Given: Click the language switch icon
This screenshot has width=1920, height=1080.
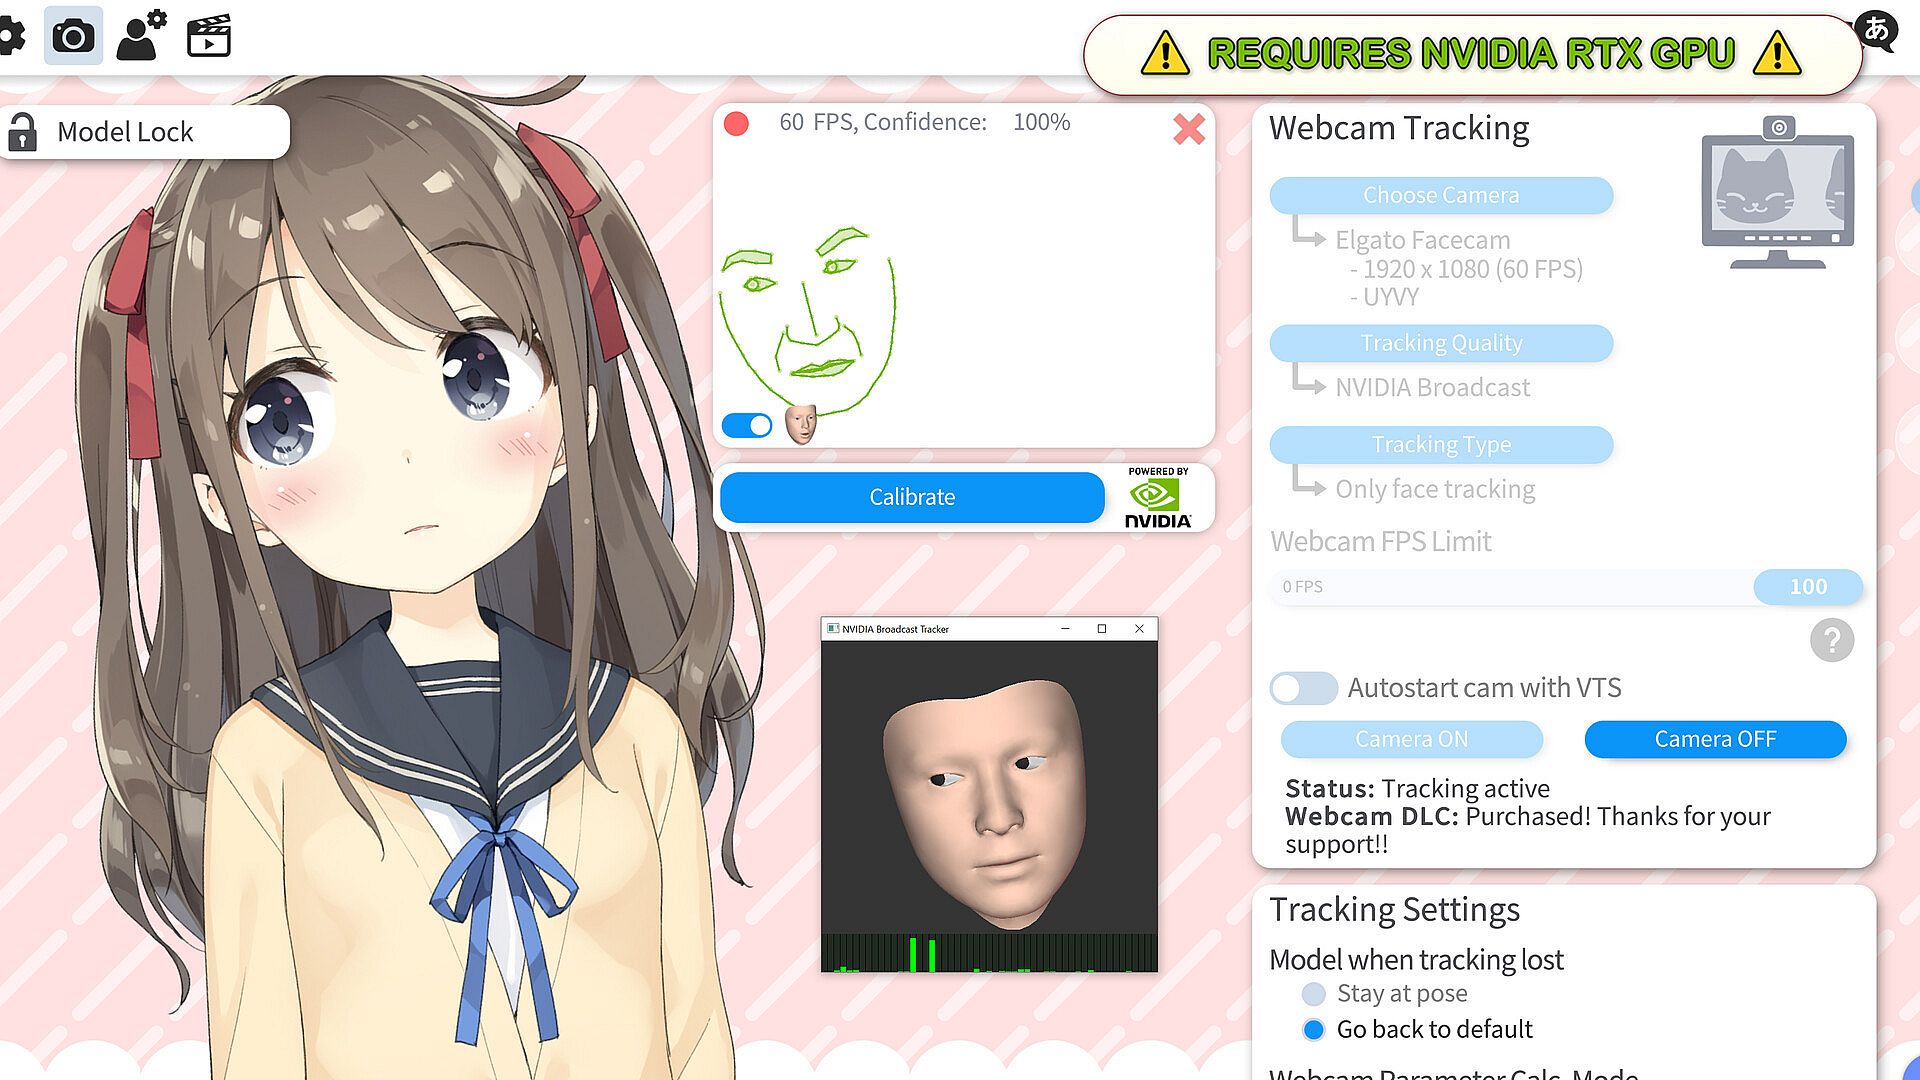Looking at the screenshot, I should [x=1876, y=30].
